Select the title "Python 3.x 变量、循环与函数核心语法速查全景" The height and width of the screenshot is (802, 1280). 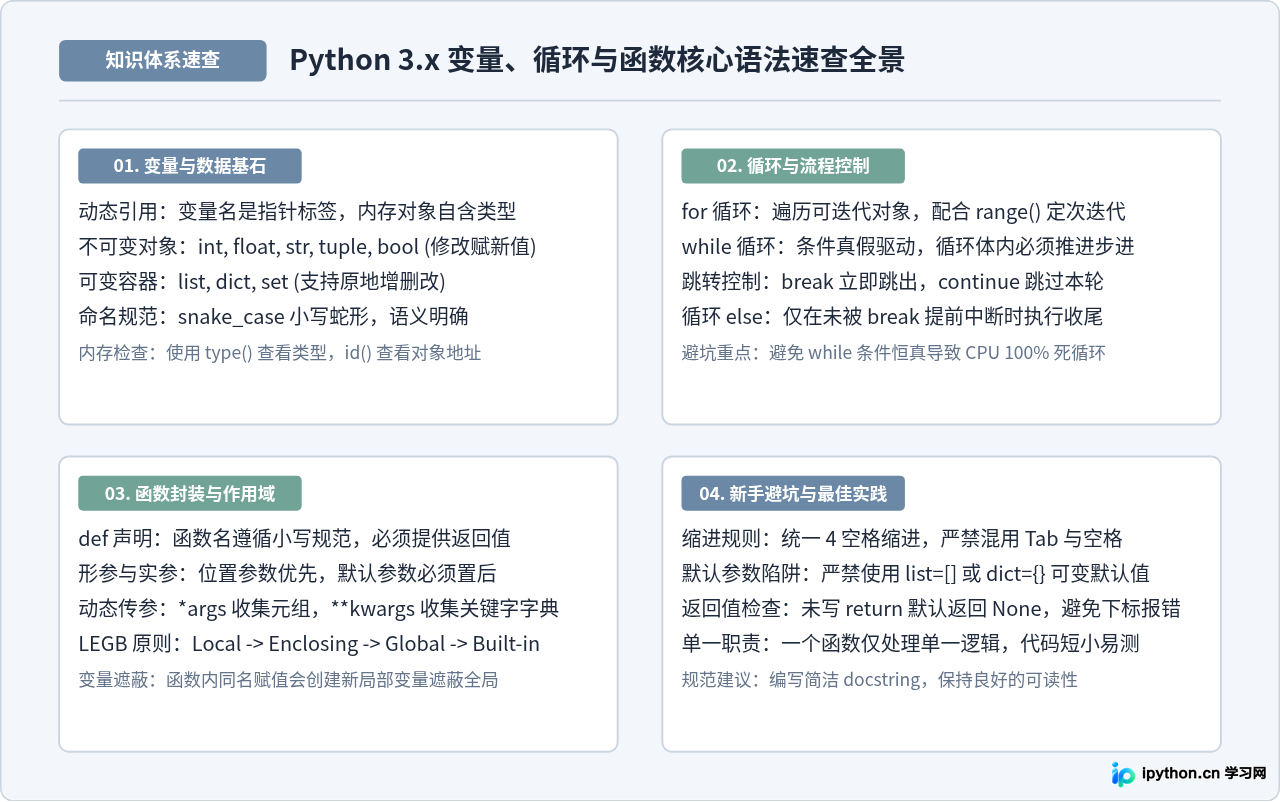coord(597,60)
